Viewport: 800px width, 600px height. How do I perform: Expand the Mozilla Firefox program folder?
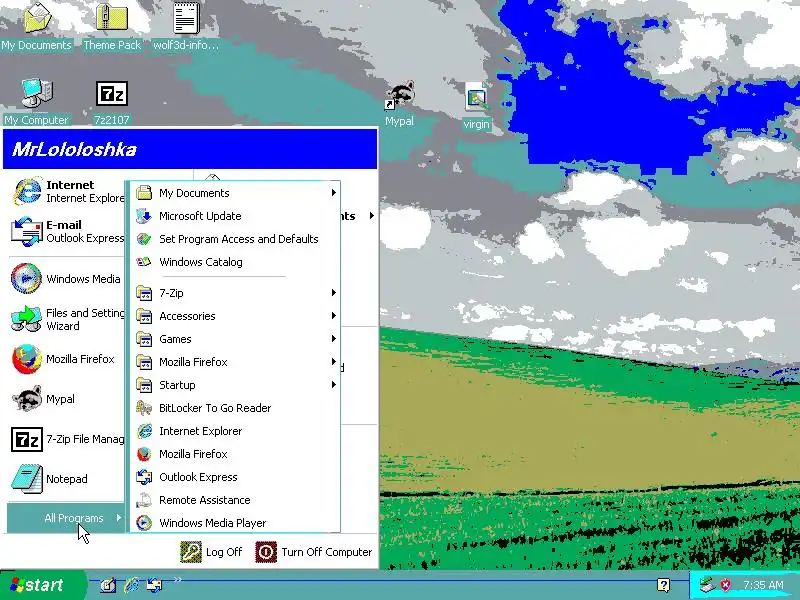(235, 362)
